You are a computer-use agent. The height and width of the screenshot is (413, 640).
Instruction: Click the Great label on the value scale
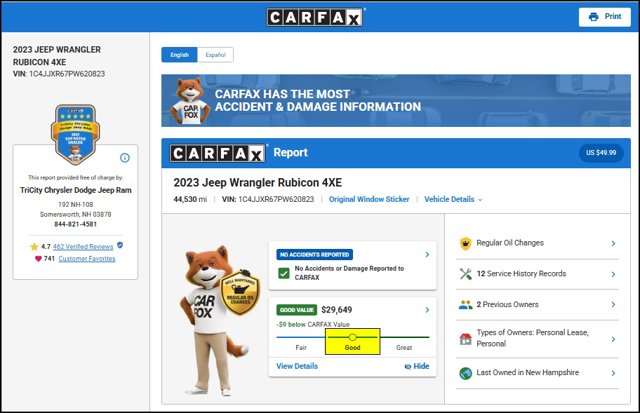click(404, 347)
